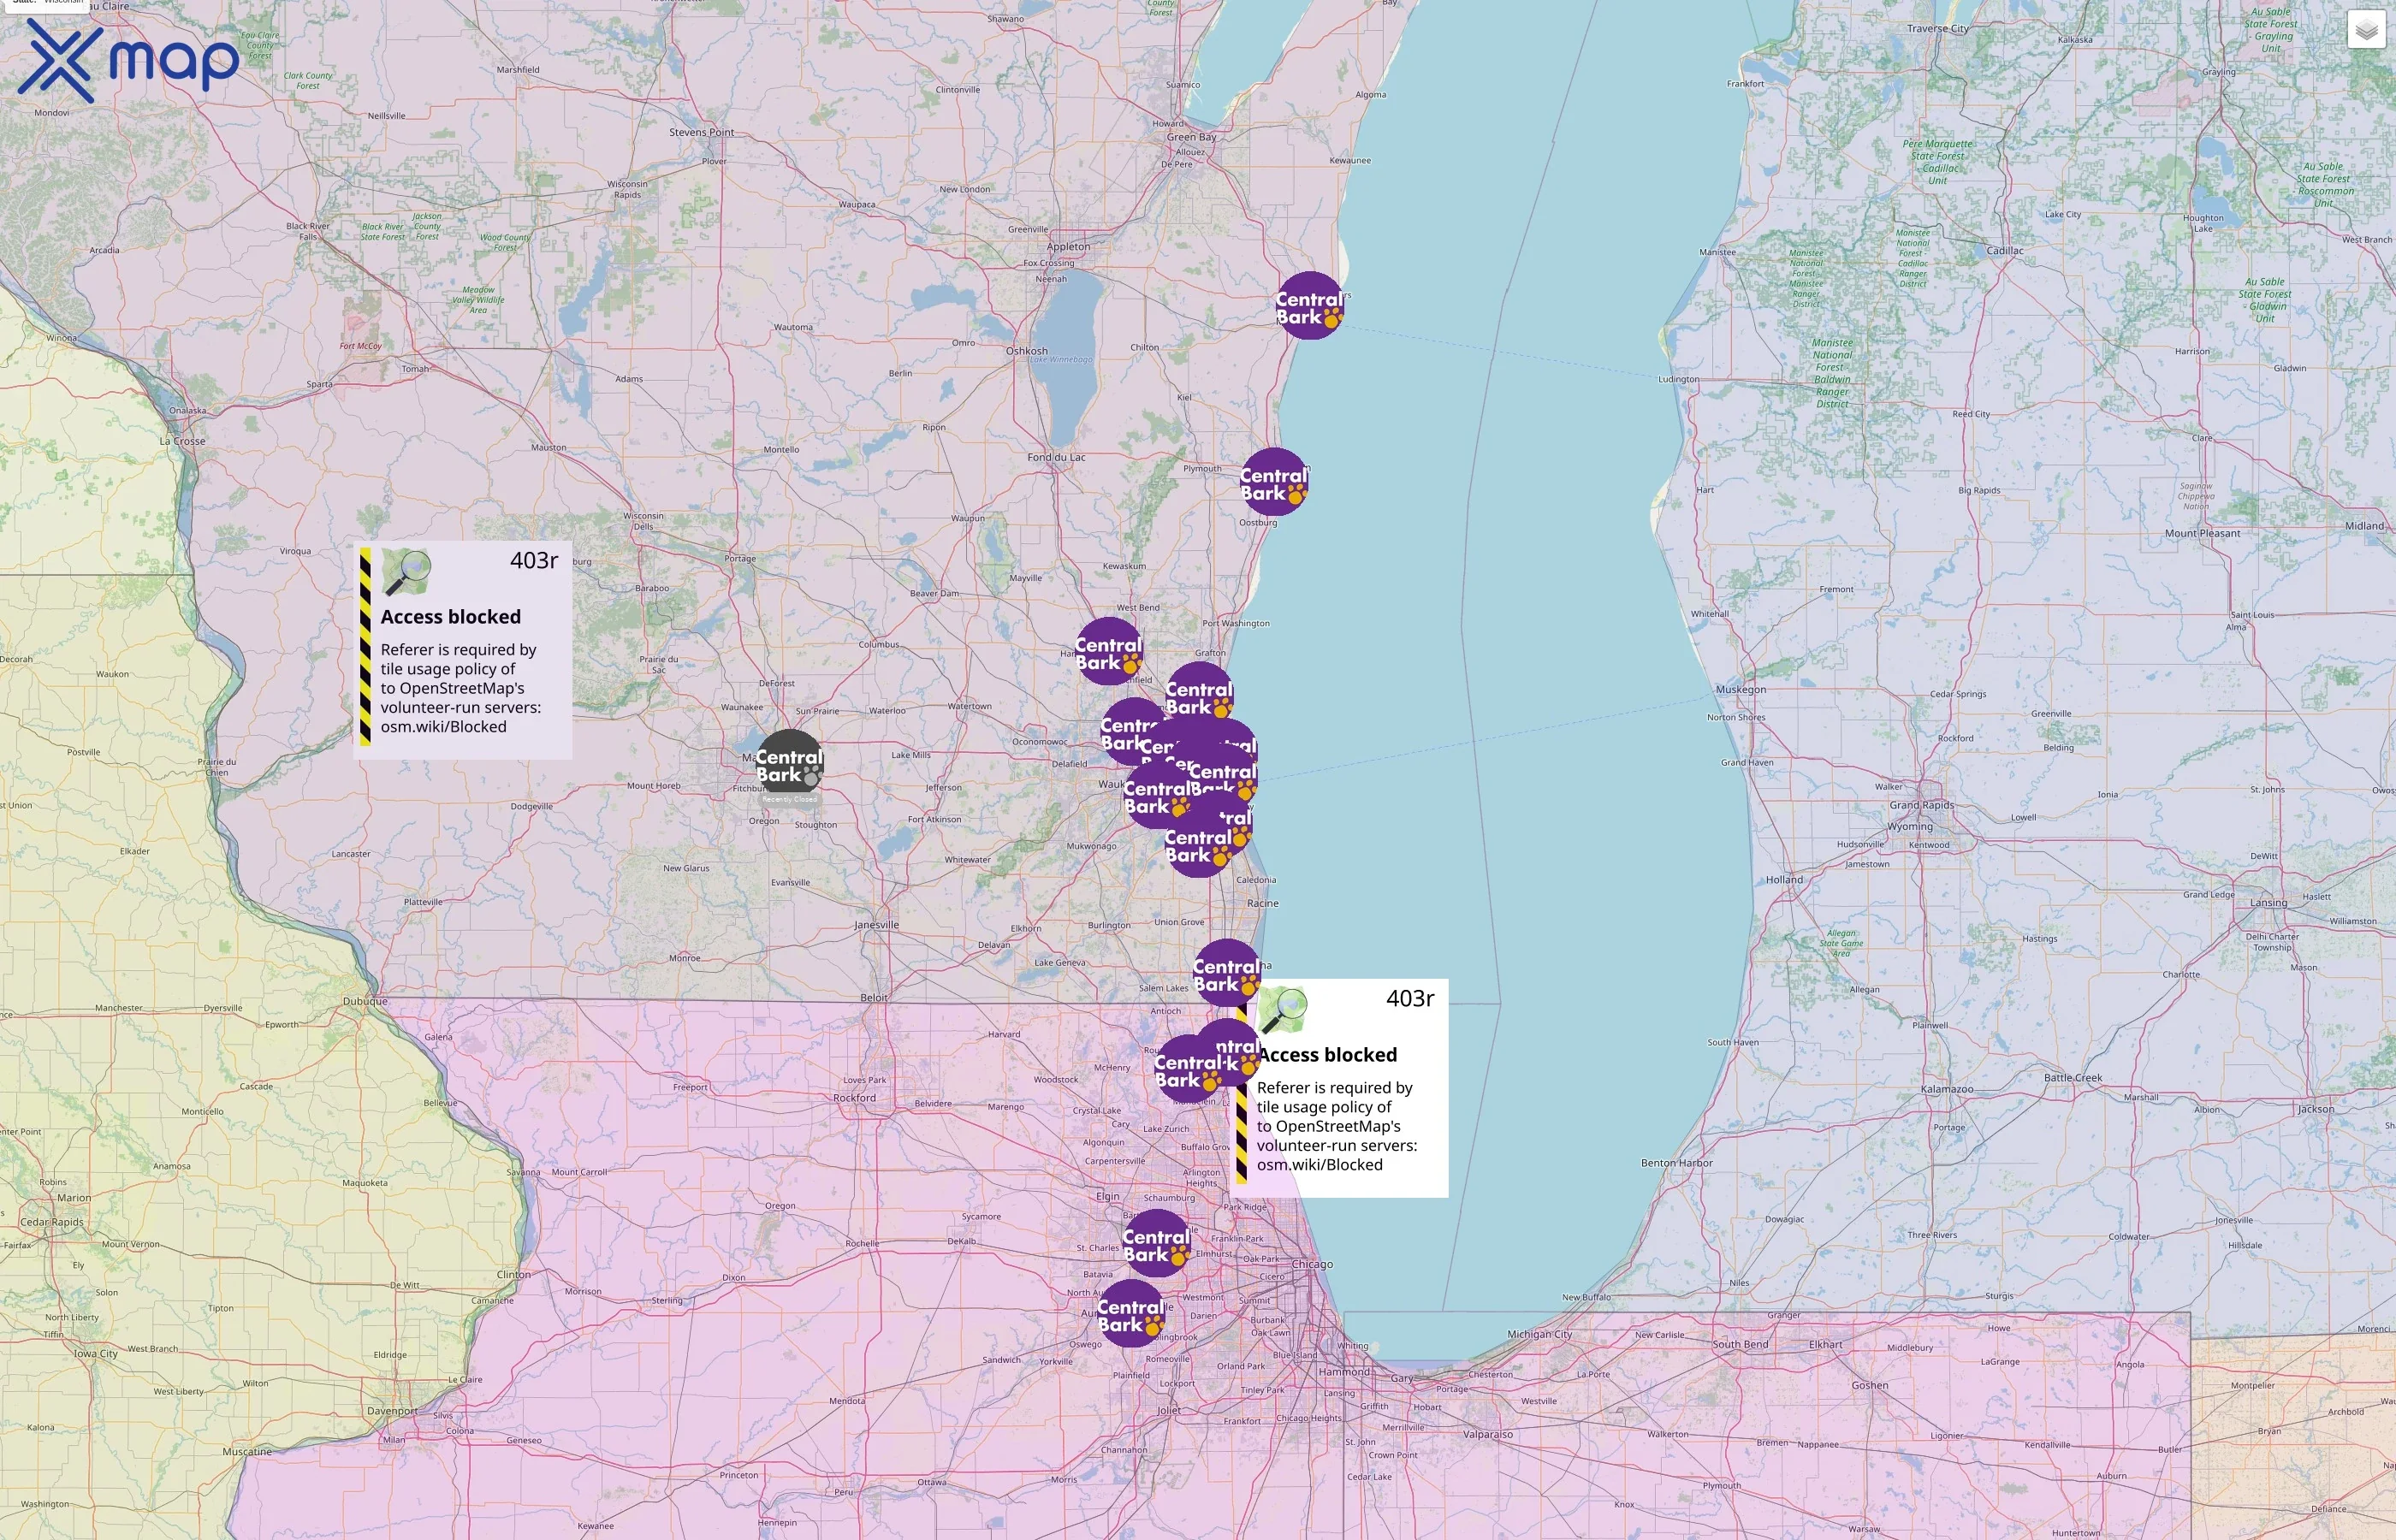Select Central Bark marker beside Grafton
Screen dimensions: 2396x1540
point(1199,695)
